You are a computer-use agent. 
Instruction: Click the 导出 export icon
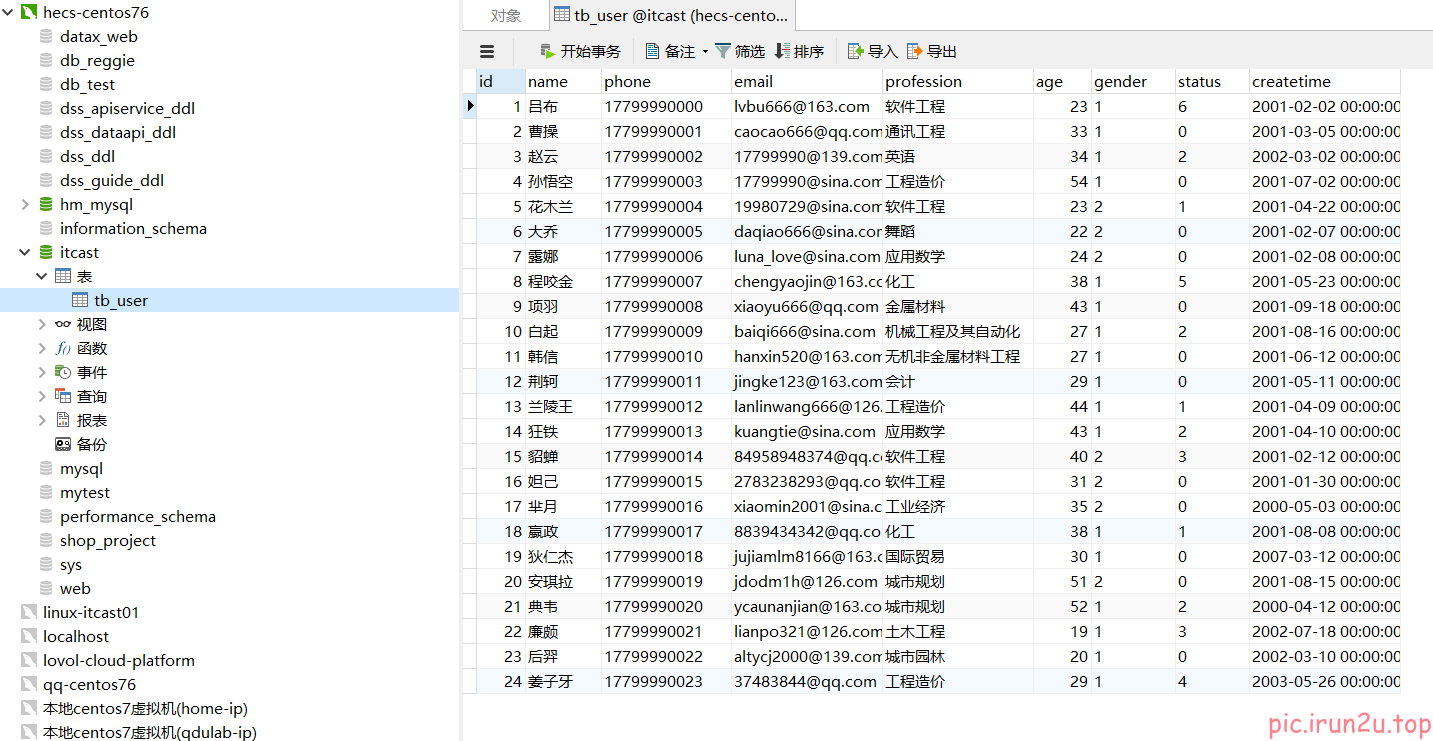pyautogui.click(x=914, y=51)
